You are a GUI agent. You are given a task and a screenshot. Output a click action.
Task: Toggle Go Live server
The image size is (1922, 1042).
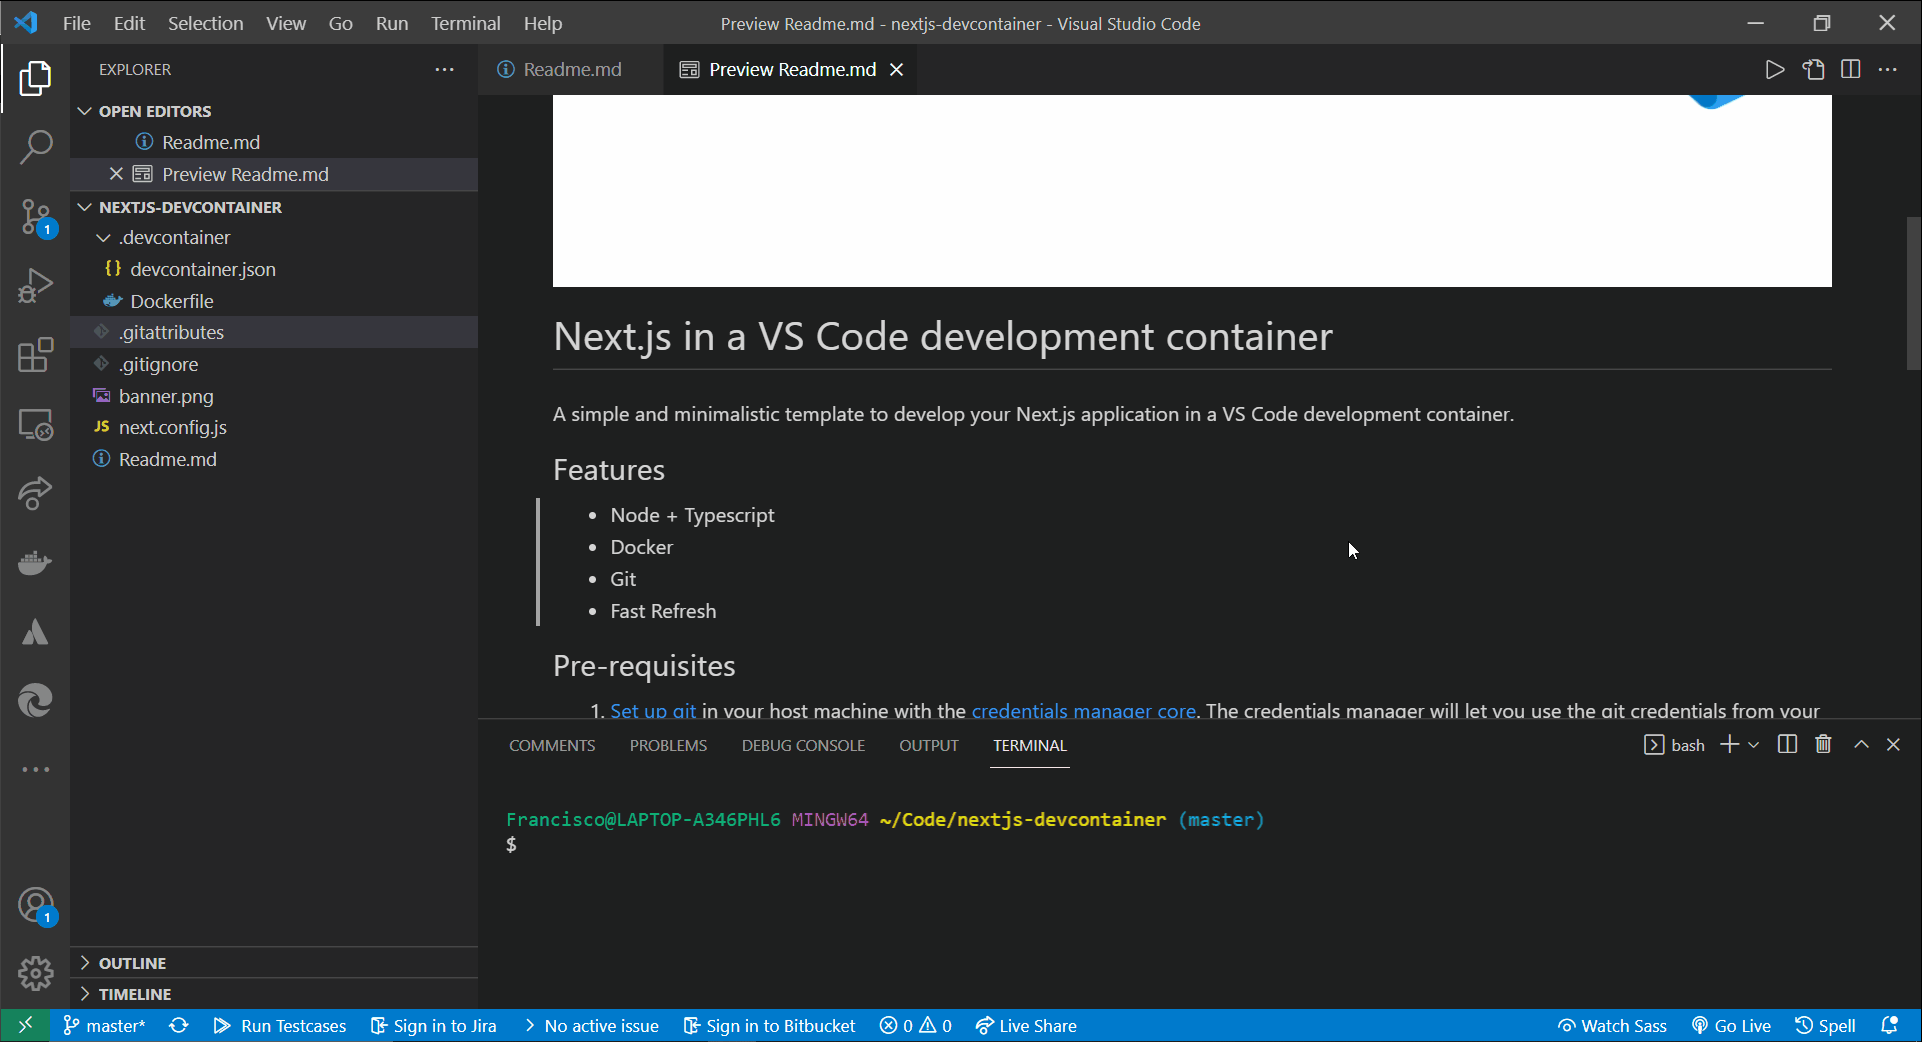click(1731, 1025)
